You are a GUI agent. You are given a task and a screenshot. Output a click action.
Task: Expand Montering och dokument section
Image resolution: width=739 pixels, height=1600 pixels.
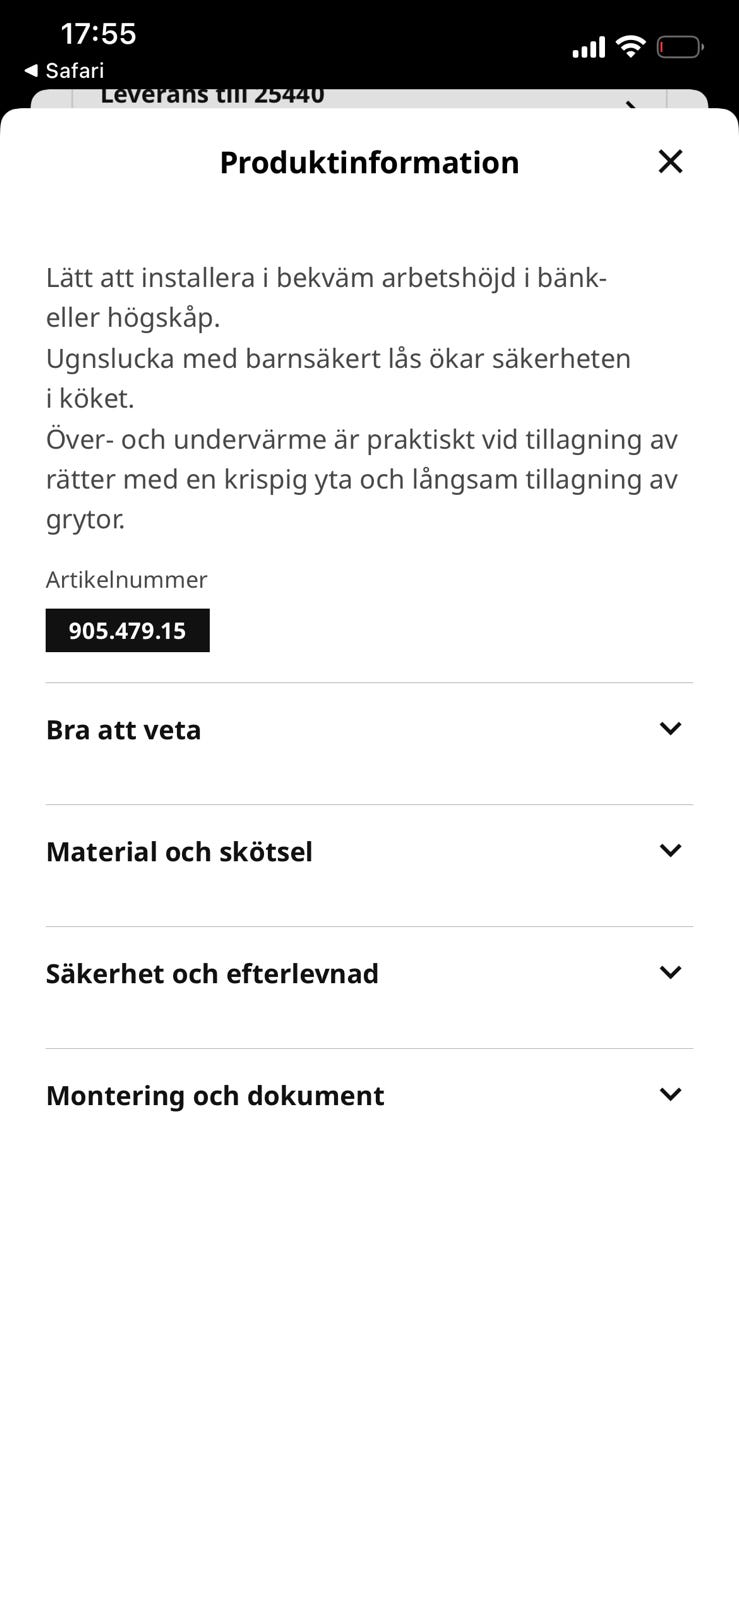369,1096
